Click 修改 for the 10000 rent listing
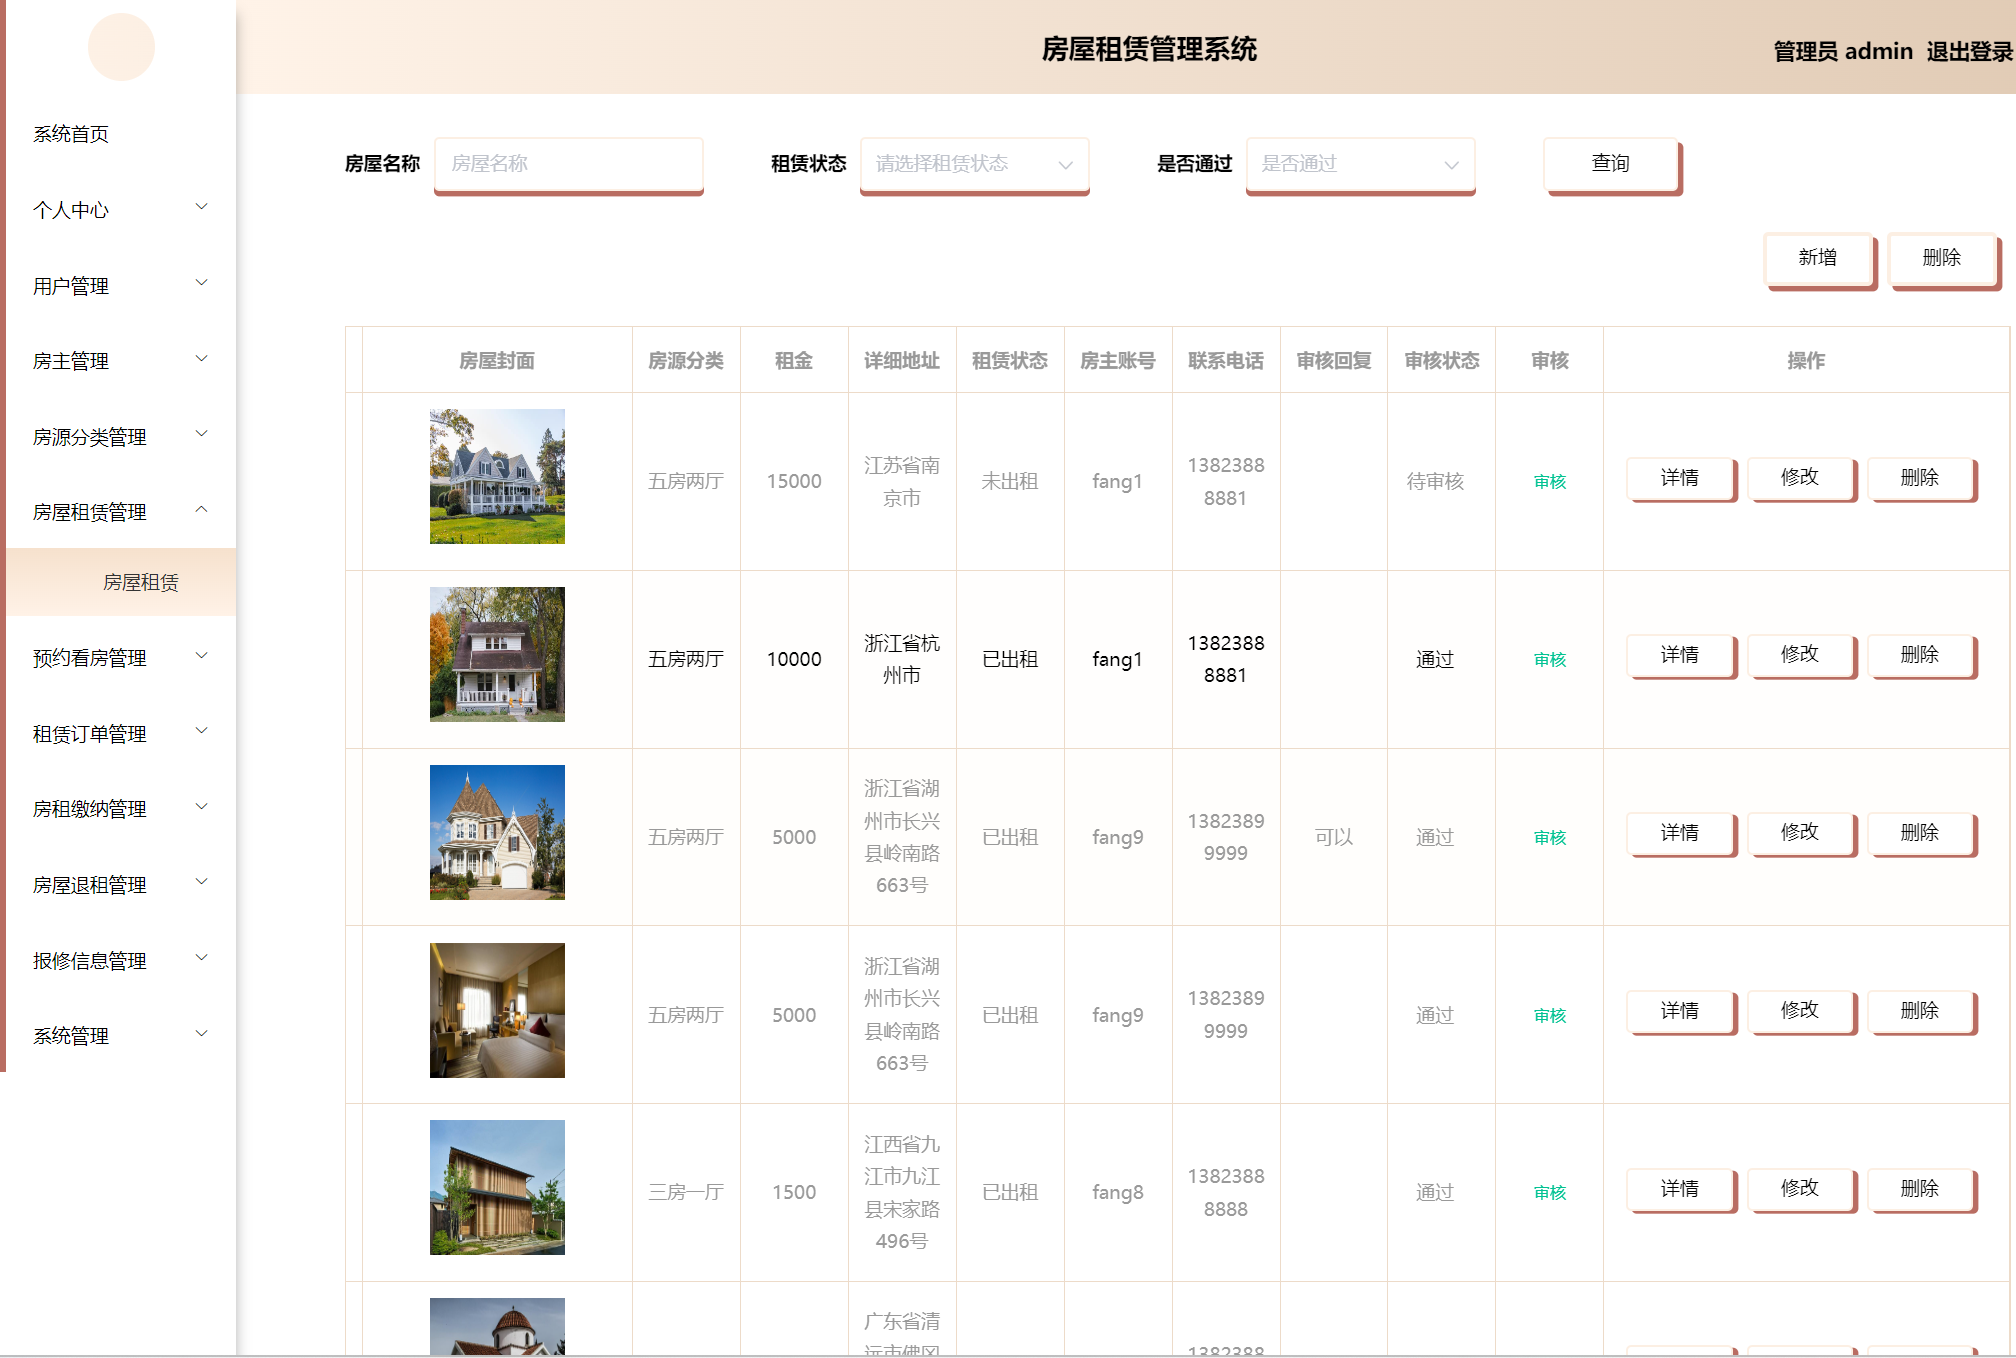Viewport: 2016px width, 1358px height. 1799,655
